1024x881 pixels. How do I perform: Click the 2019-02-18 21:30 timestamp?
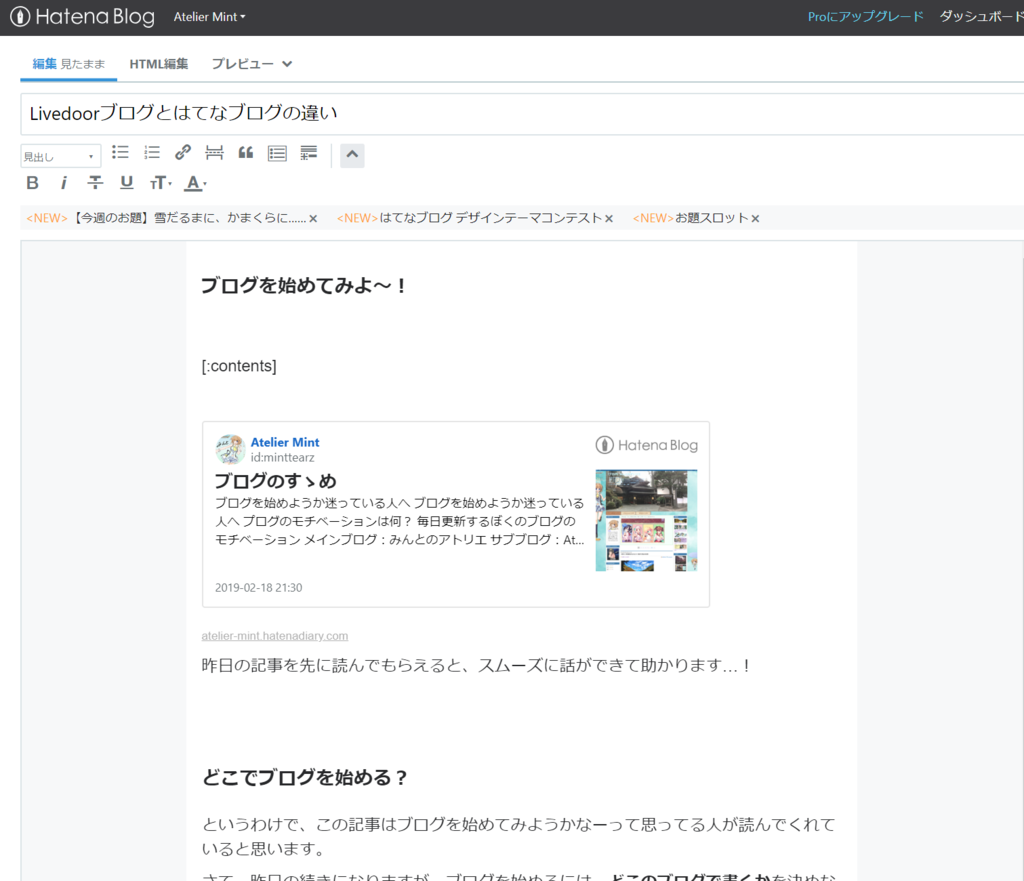tap(259, 588)
